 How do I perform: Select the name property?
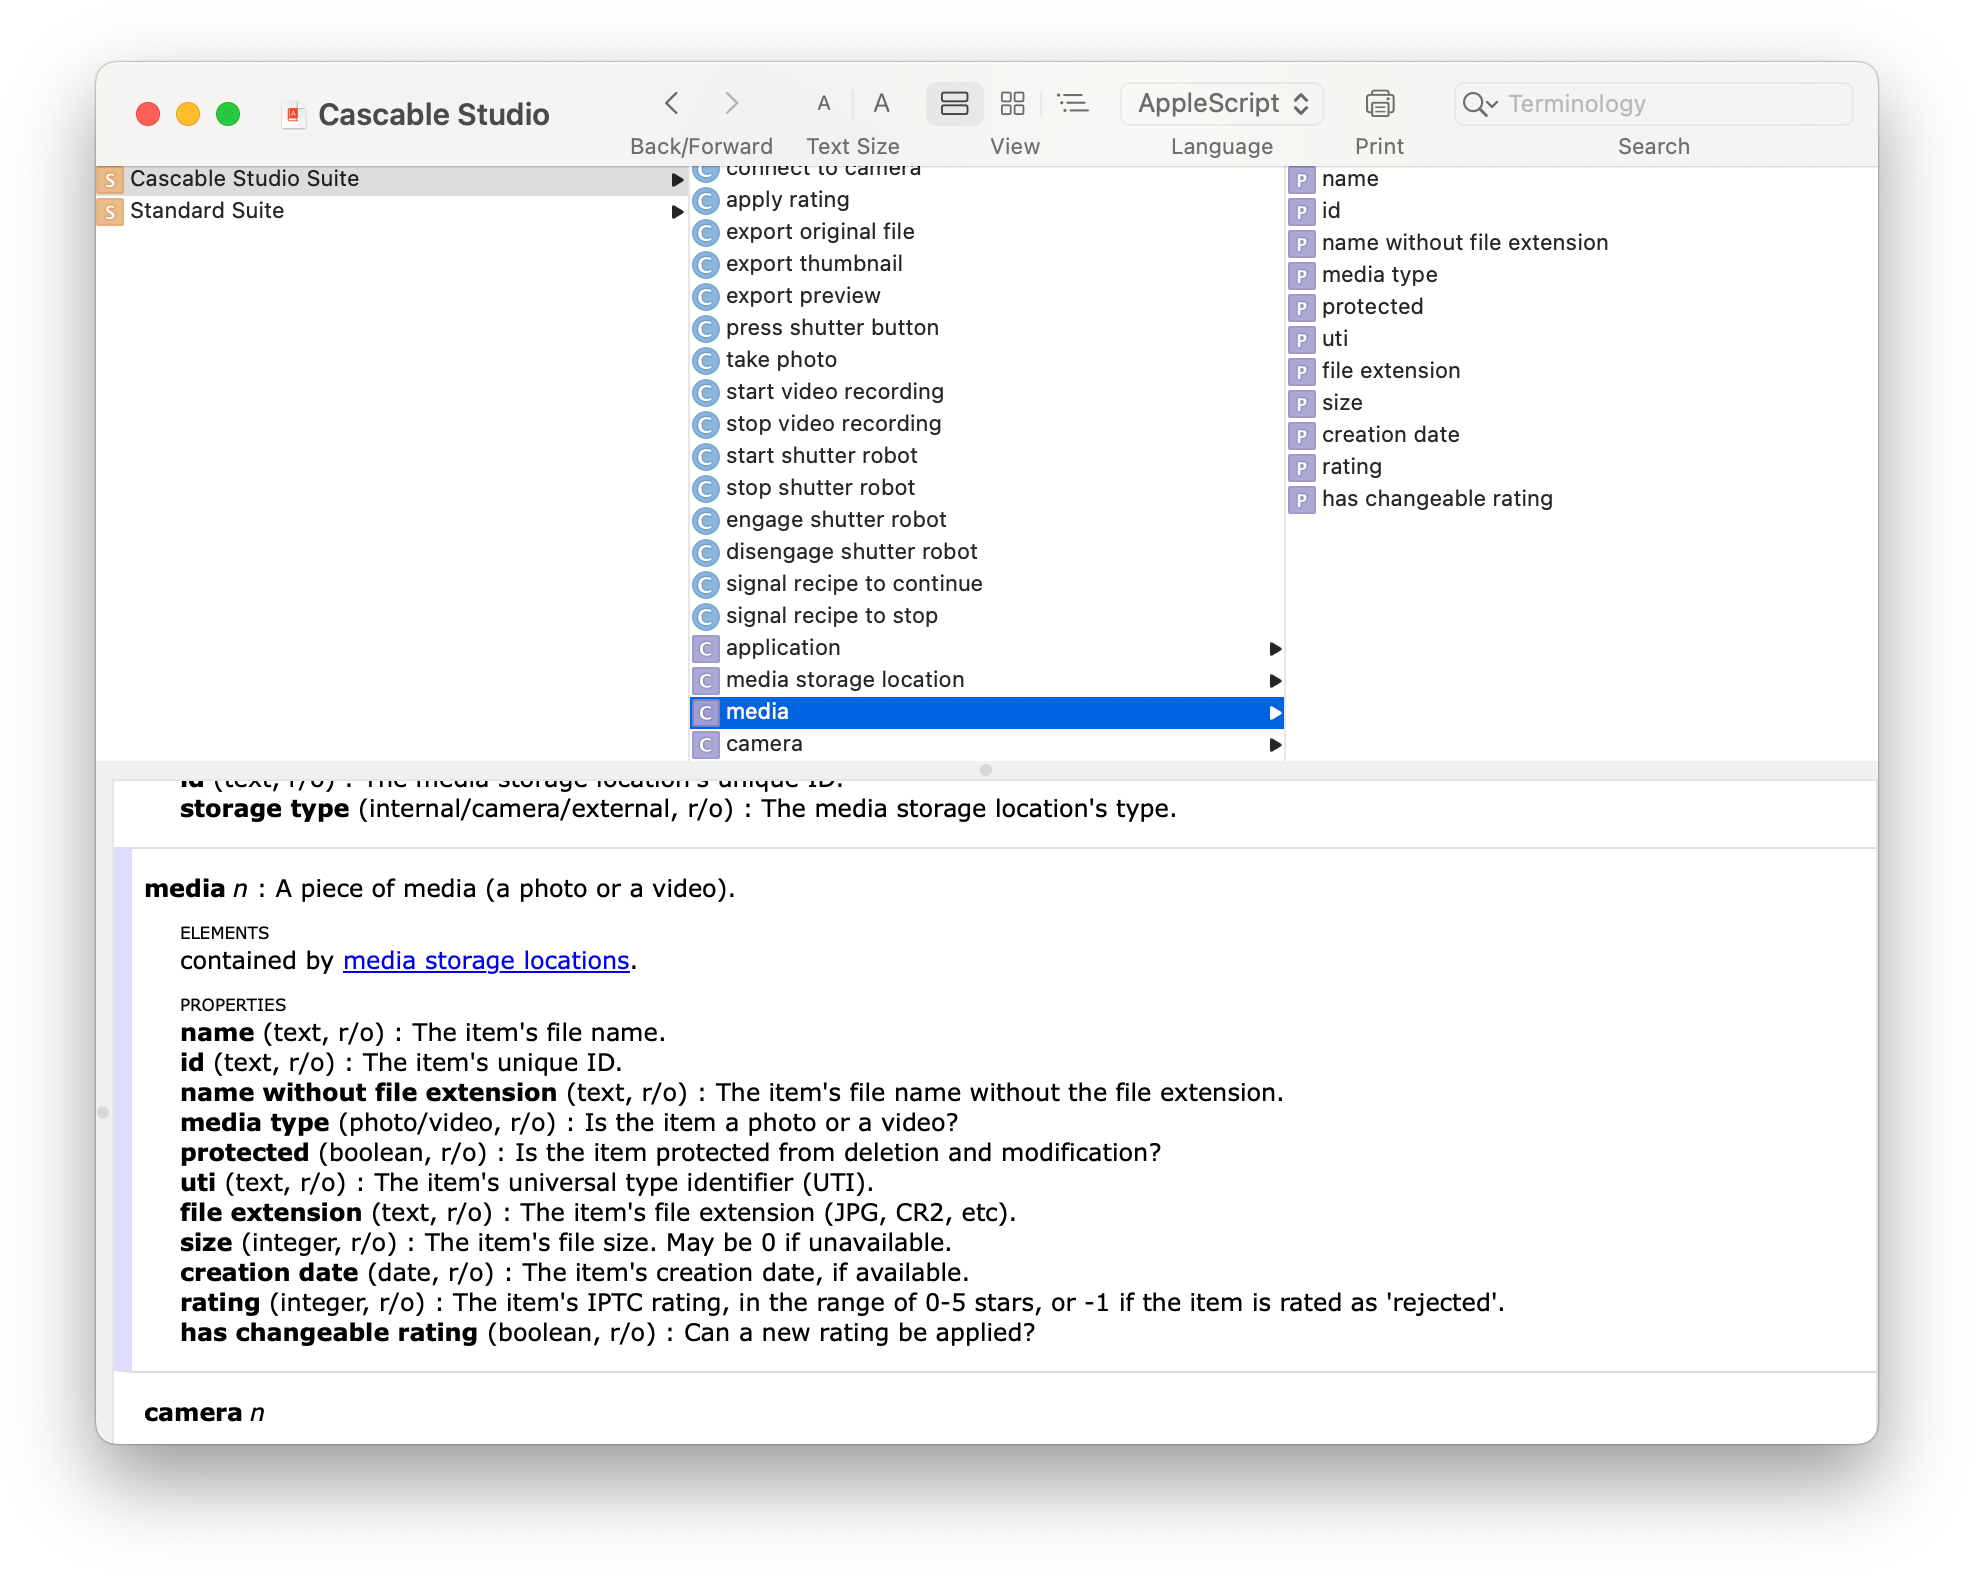click(1581, 179)
